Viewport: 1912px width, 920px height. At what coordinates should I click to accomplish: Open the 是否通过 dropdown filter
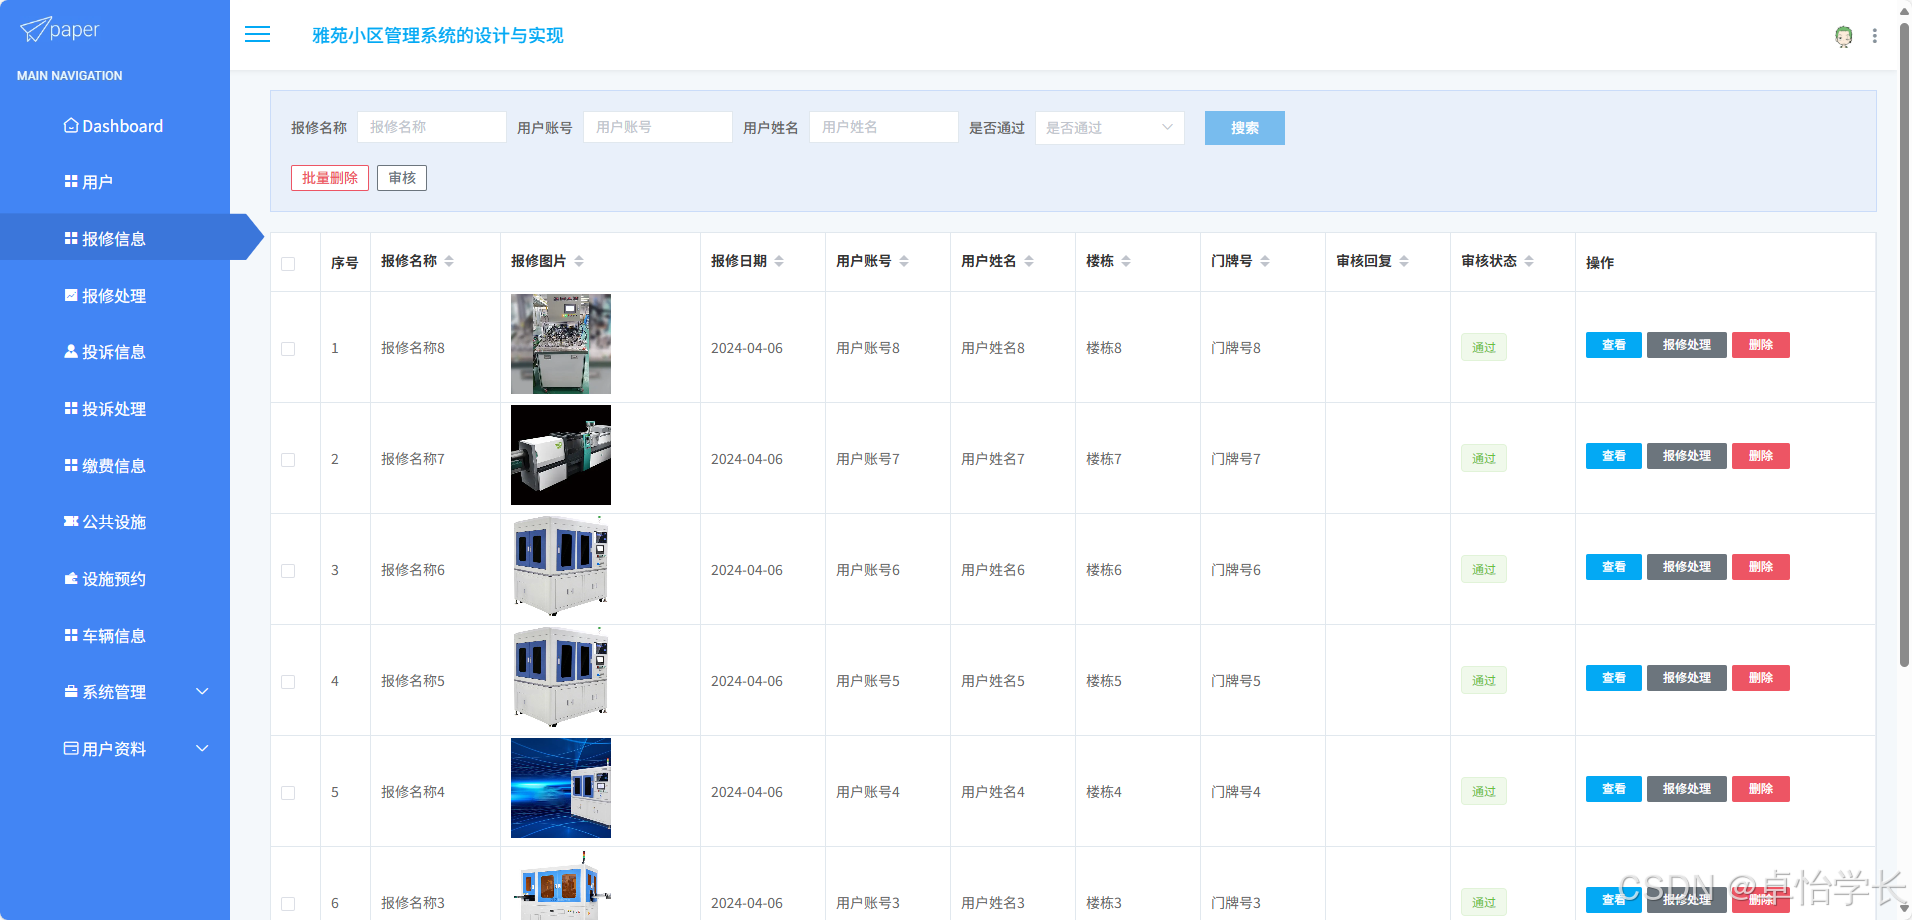click(x=1110, y=128)
